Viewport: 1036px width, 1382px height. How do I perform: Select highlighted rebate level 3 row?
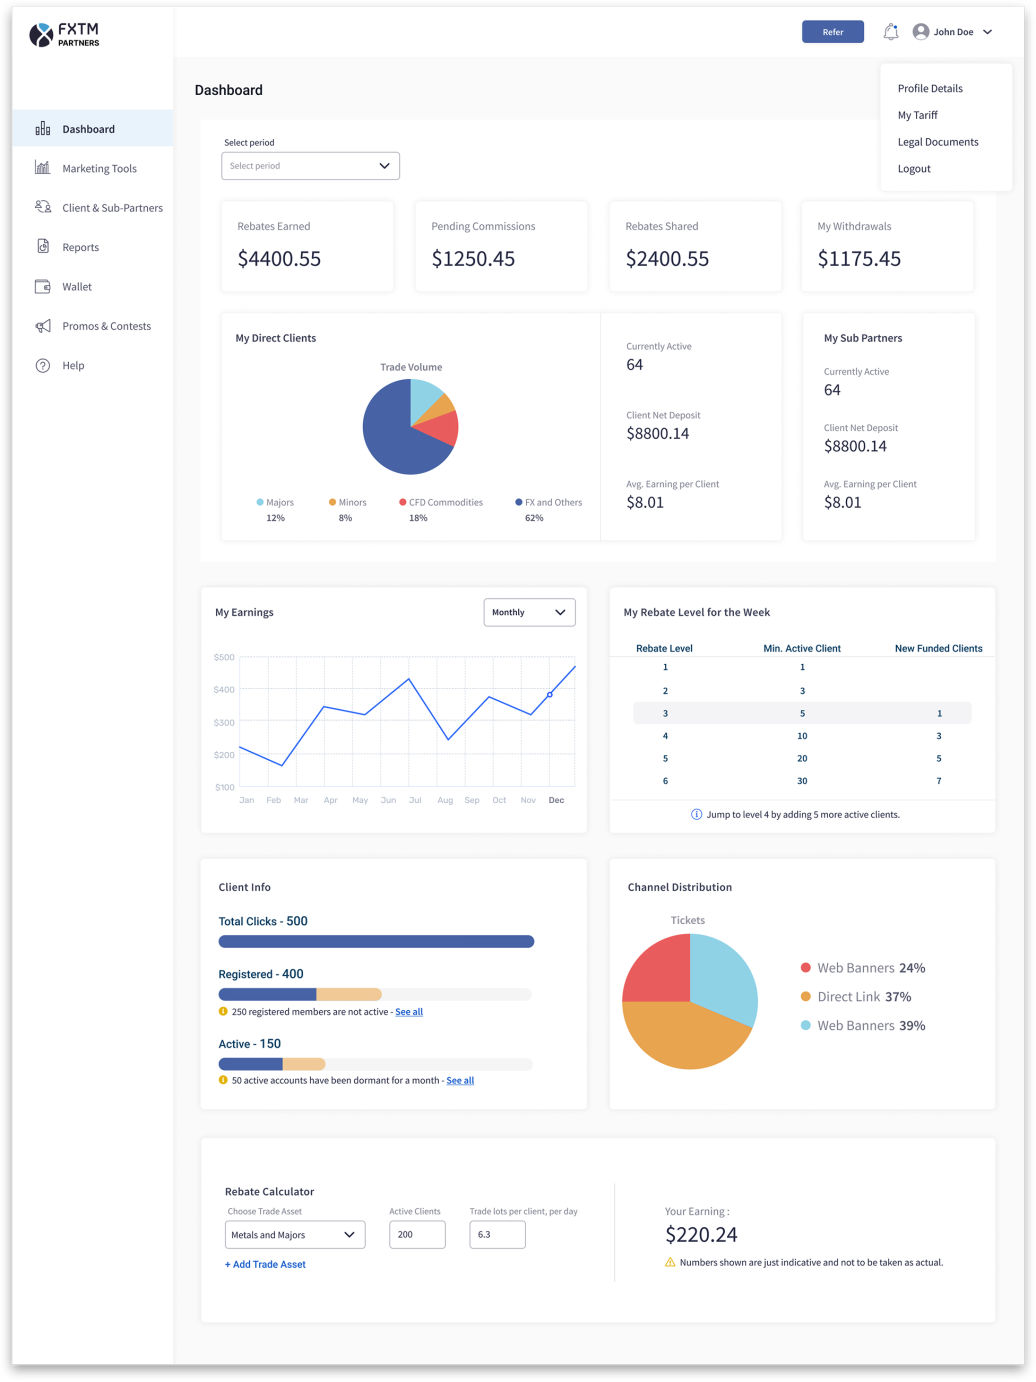click(x=802, y=713)
